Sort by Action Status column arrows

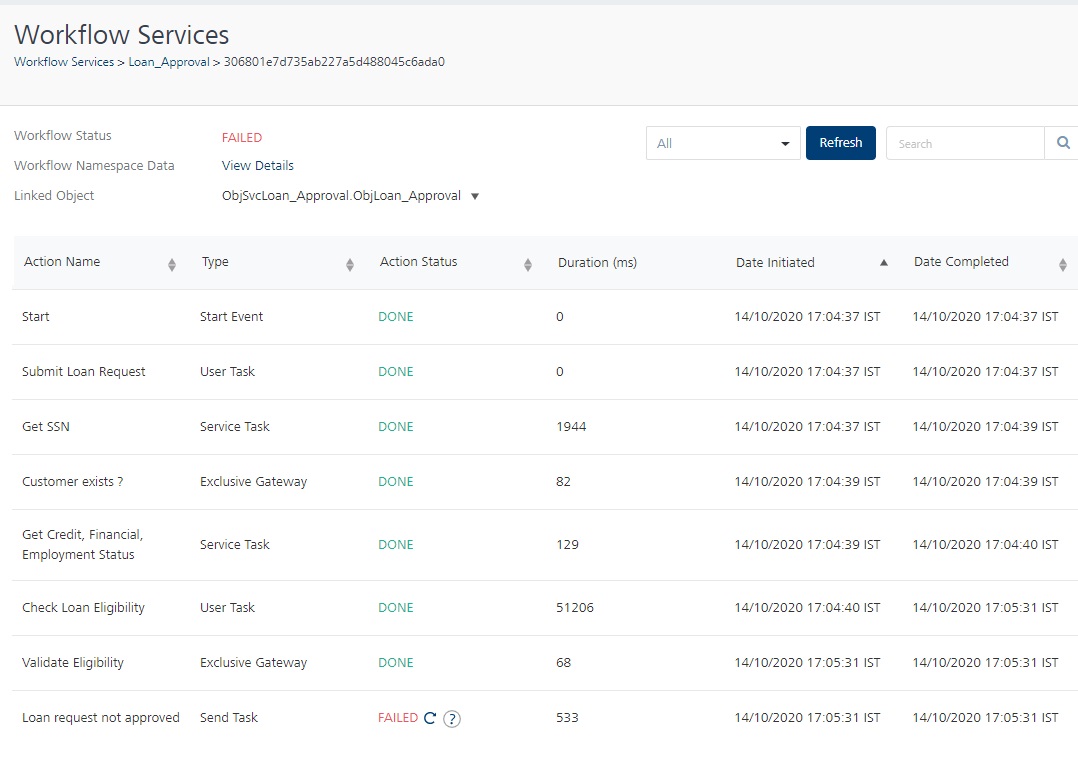pyautogui.click(x=528, y=264)
